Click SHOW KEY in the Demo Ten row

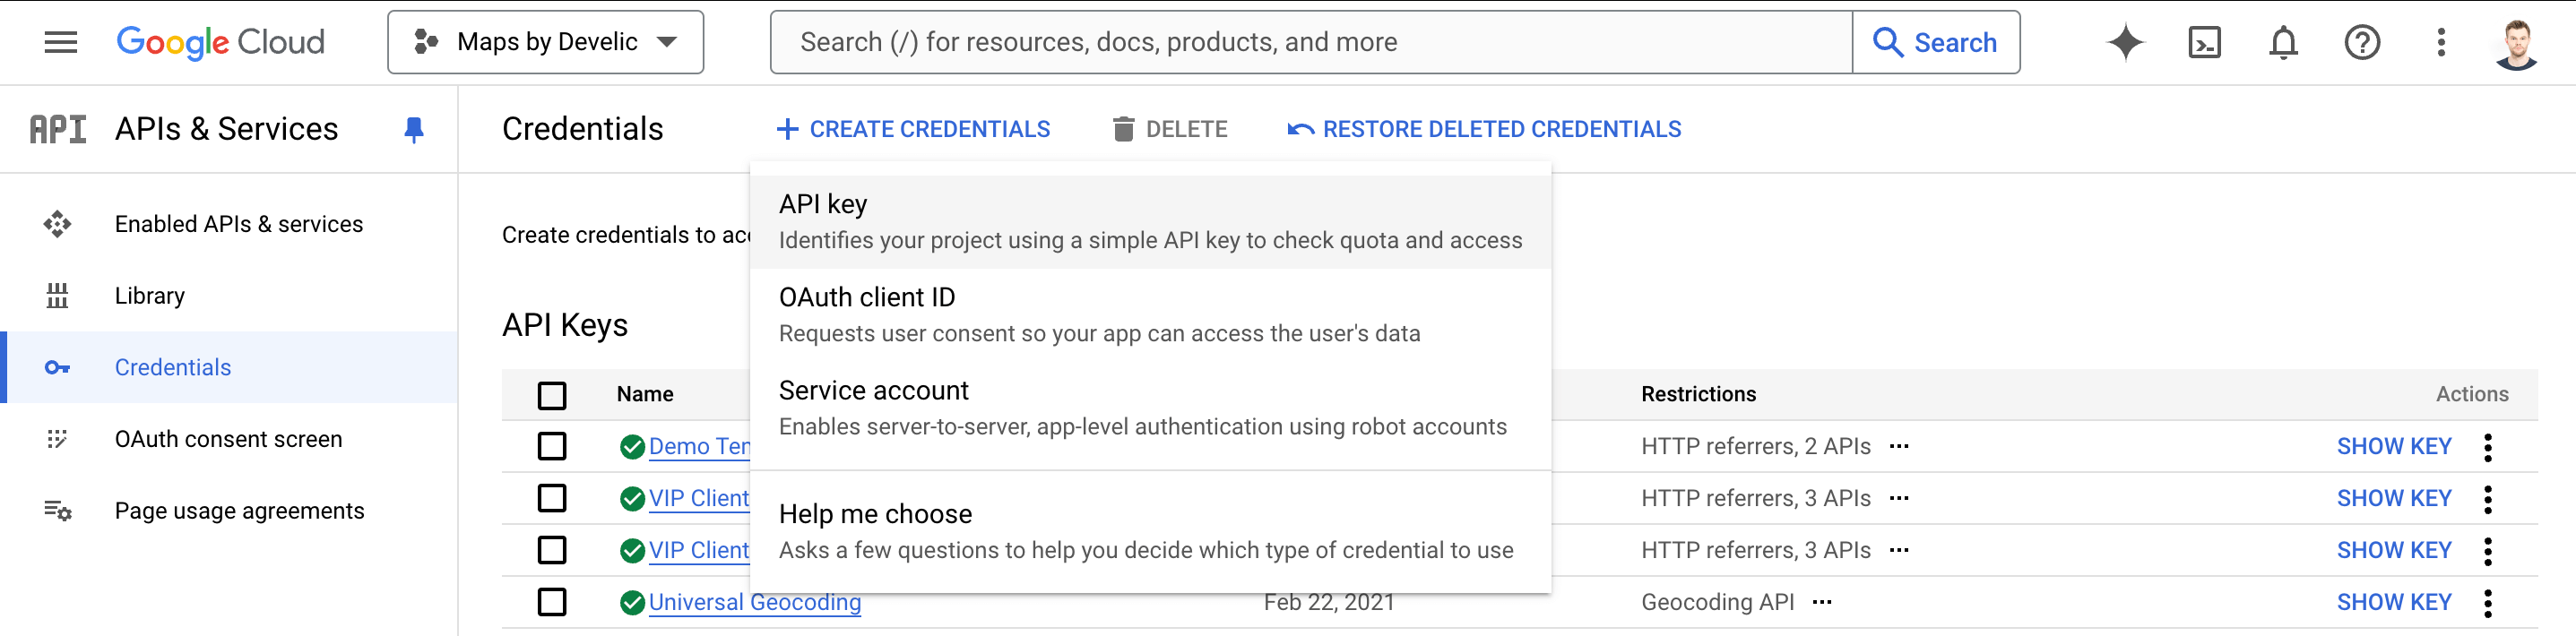pyautogui.click(x=2394, y=446)
